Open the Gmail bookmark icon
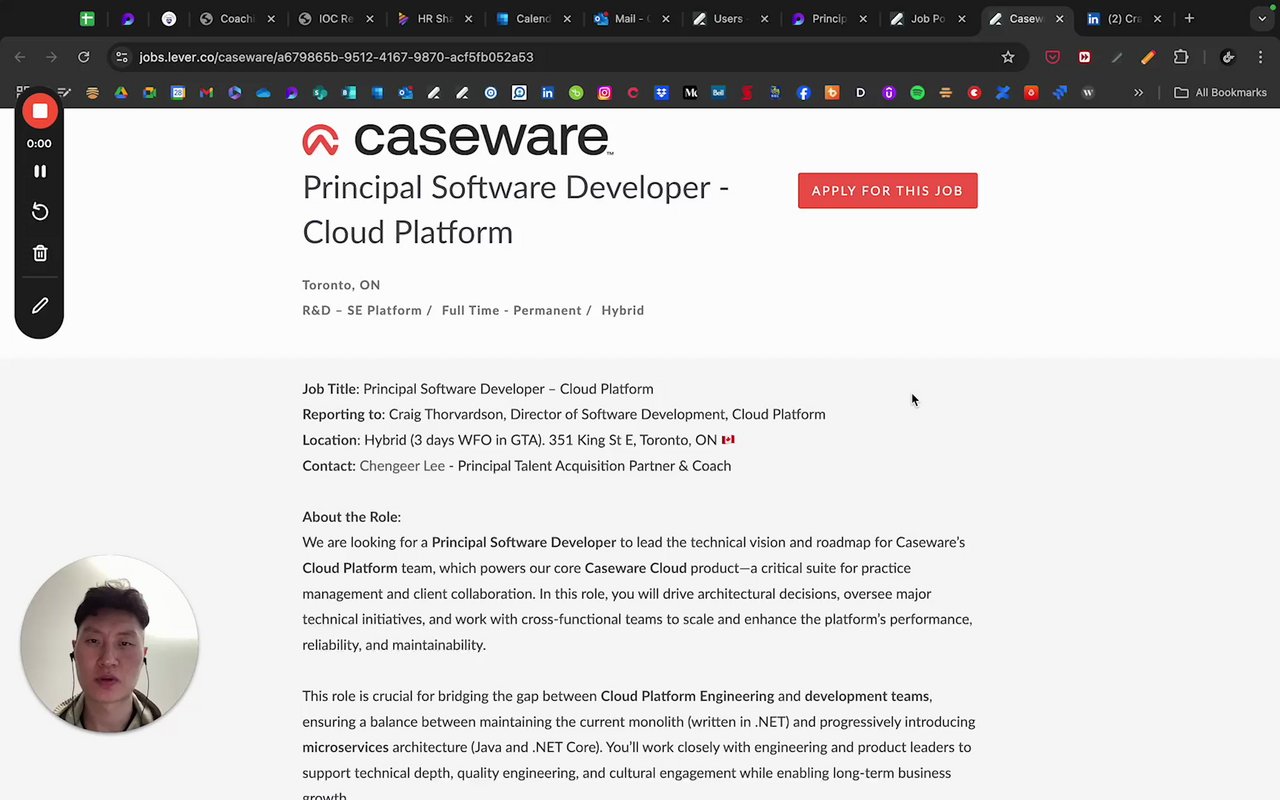This screenshot has height=800, width=1280. tap(206, 92)
